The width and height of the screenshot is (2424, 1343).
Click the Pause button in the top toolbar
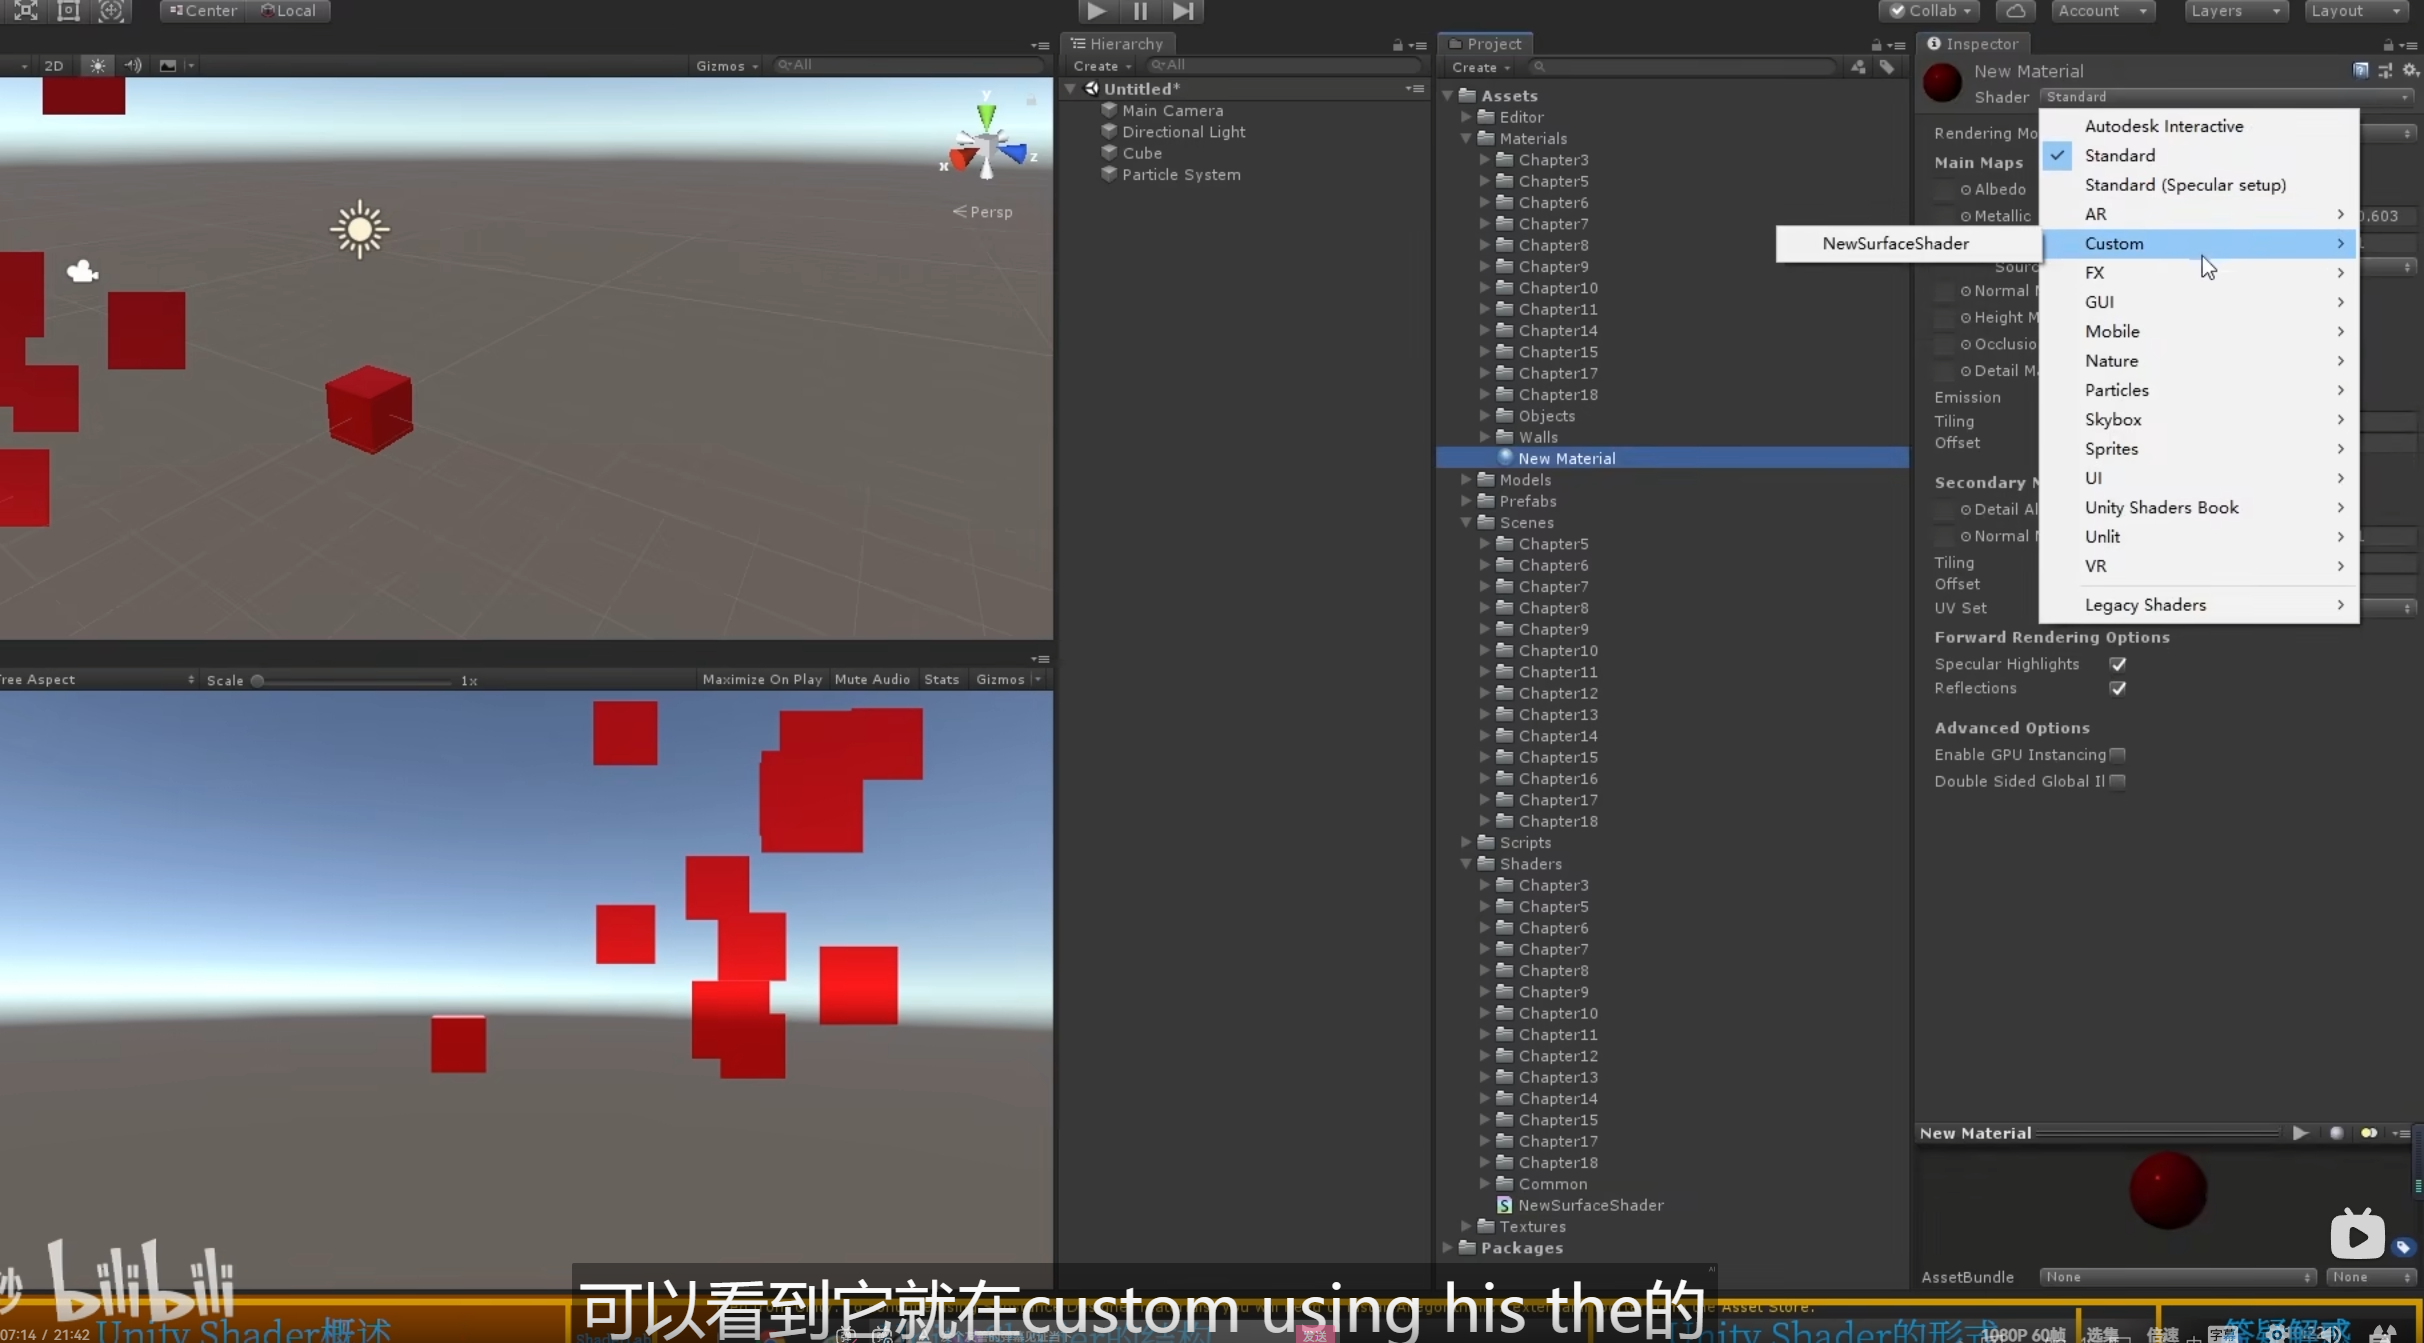point(1140,11)
